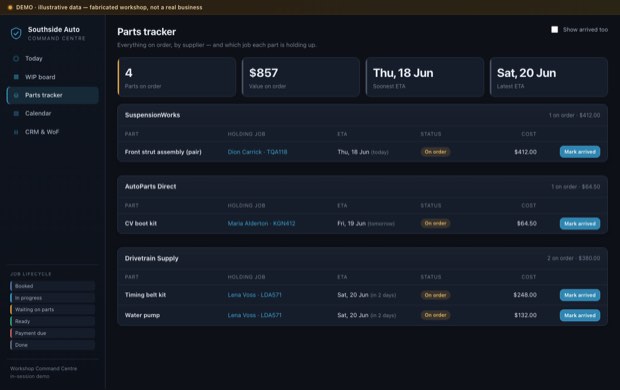Click the $132.00 cost value

pos(525,315)
